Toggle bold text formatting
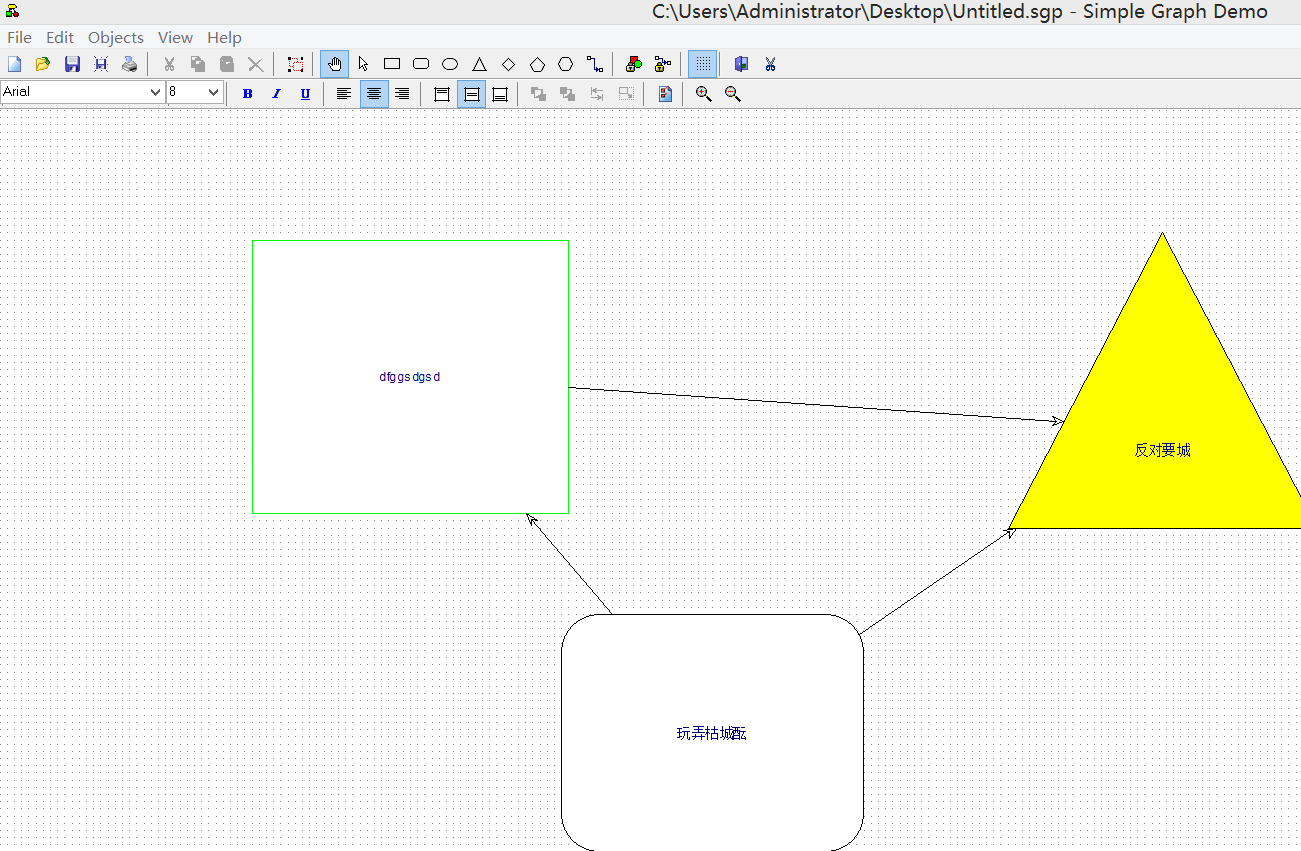Screen dimensions: 1301x851 tap(247, 93)
